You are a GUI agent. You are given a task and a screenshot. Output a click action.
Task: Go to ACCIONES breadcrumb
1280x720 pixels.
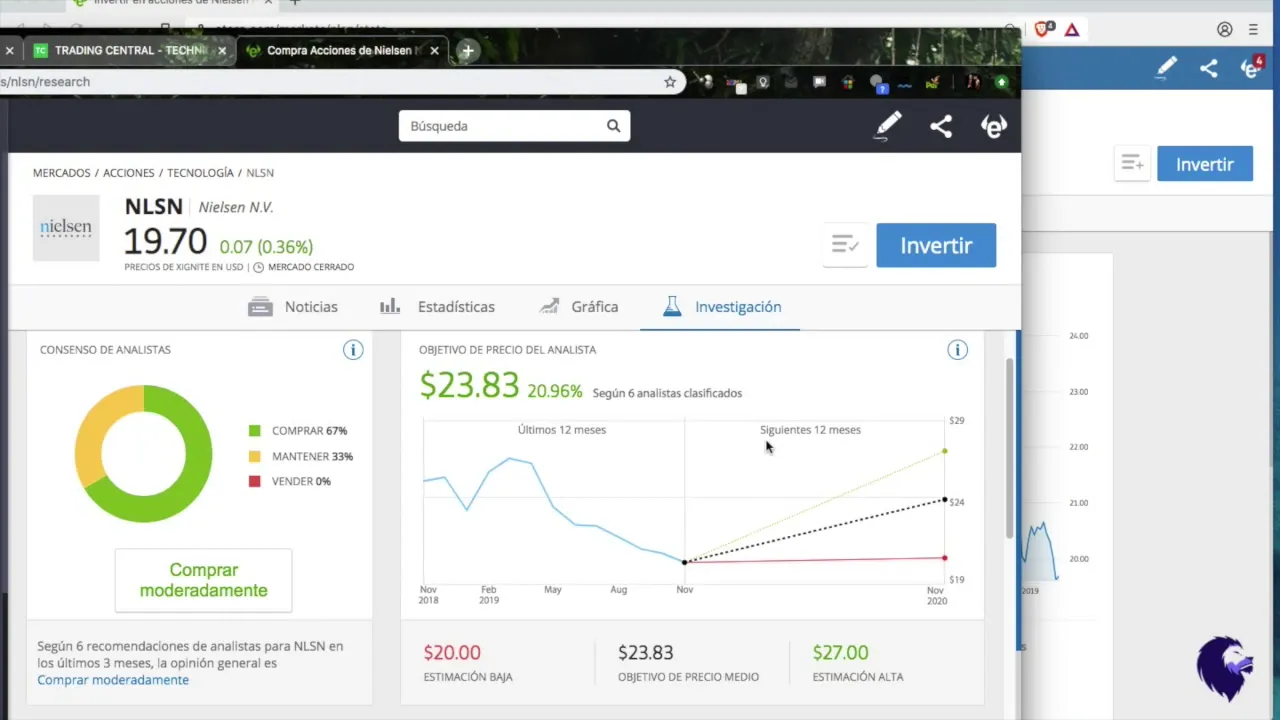click(x=129, y=173)
